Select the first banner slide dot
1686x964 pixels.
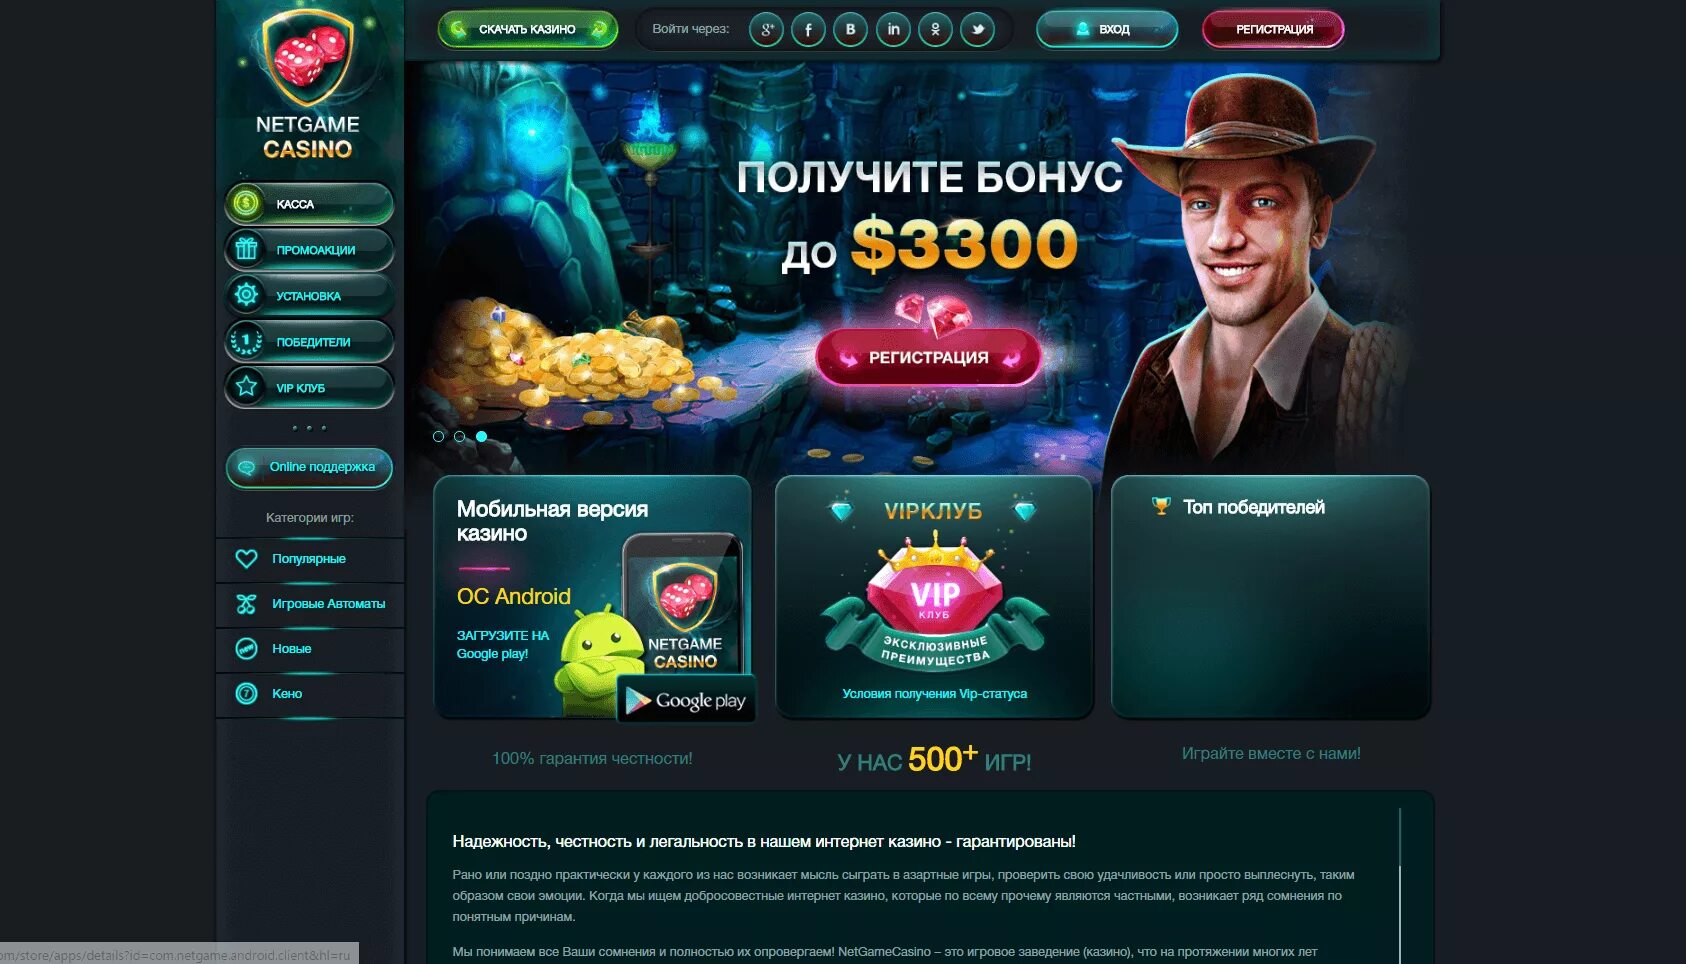[438, 437]
